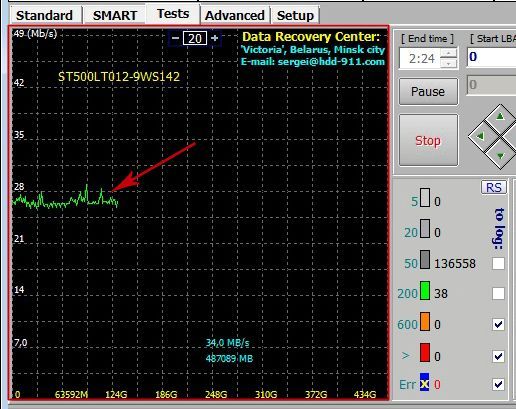
Task: Enable the 50 ms log checkbox
Action: tap(498, 264)
